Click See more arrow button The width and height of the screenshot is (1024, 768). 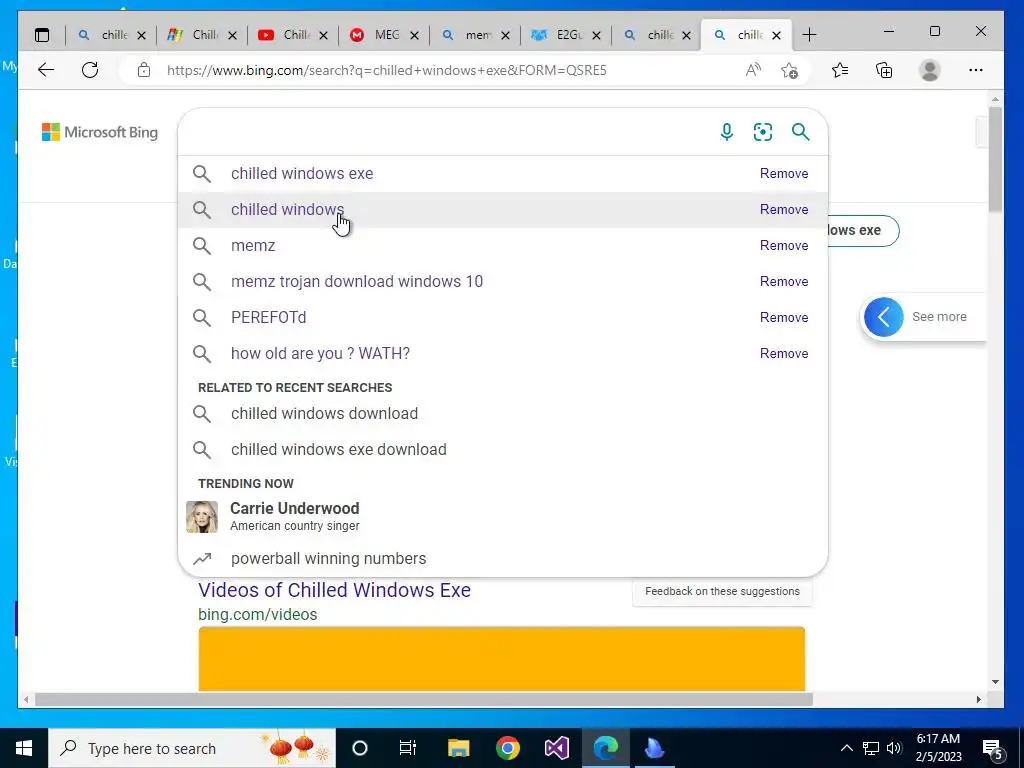[884, 317]
